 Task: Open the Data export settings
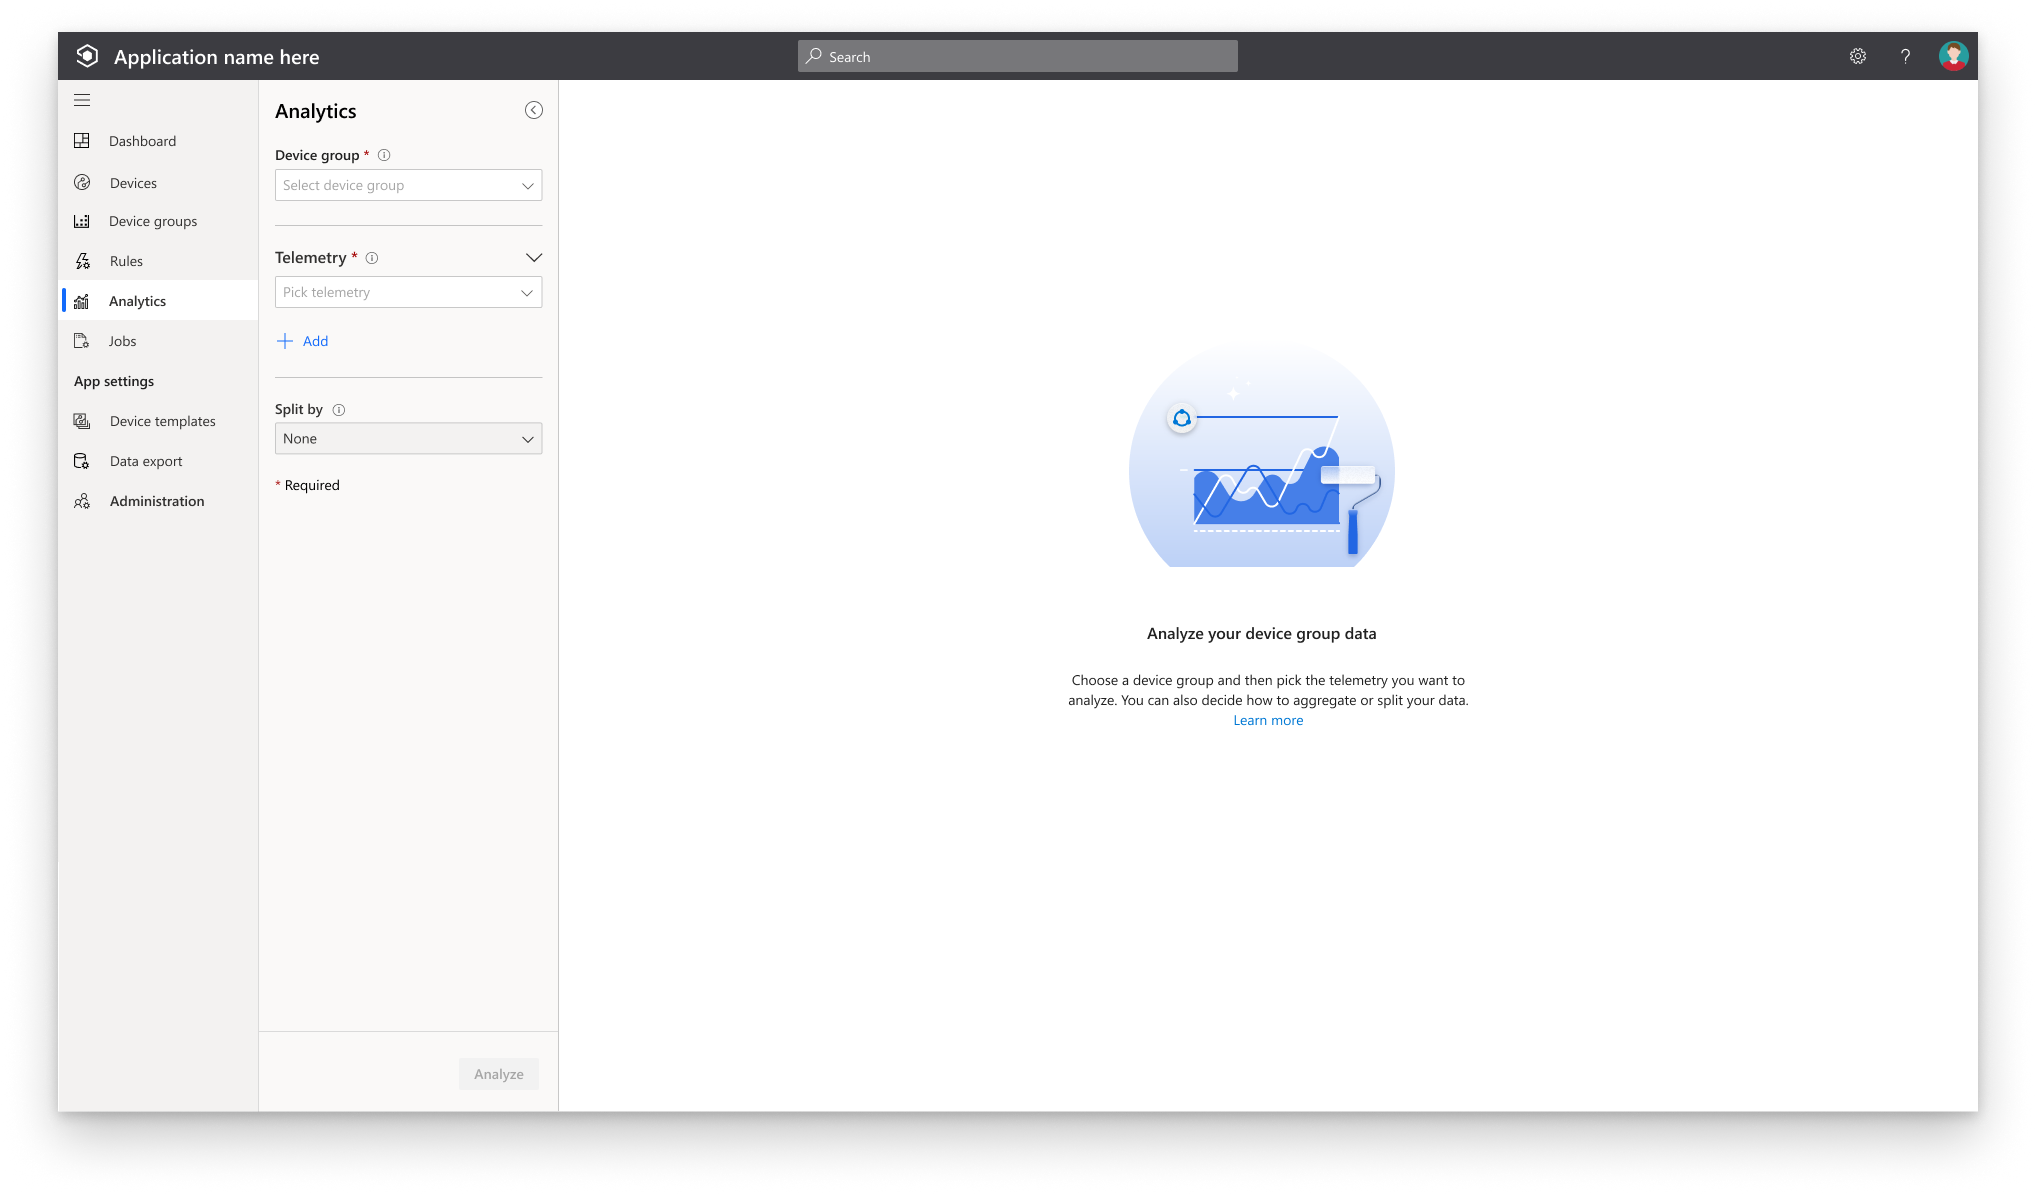point(145,461)
